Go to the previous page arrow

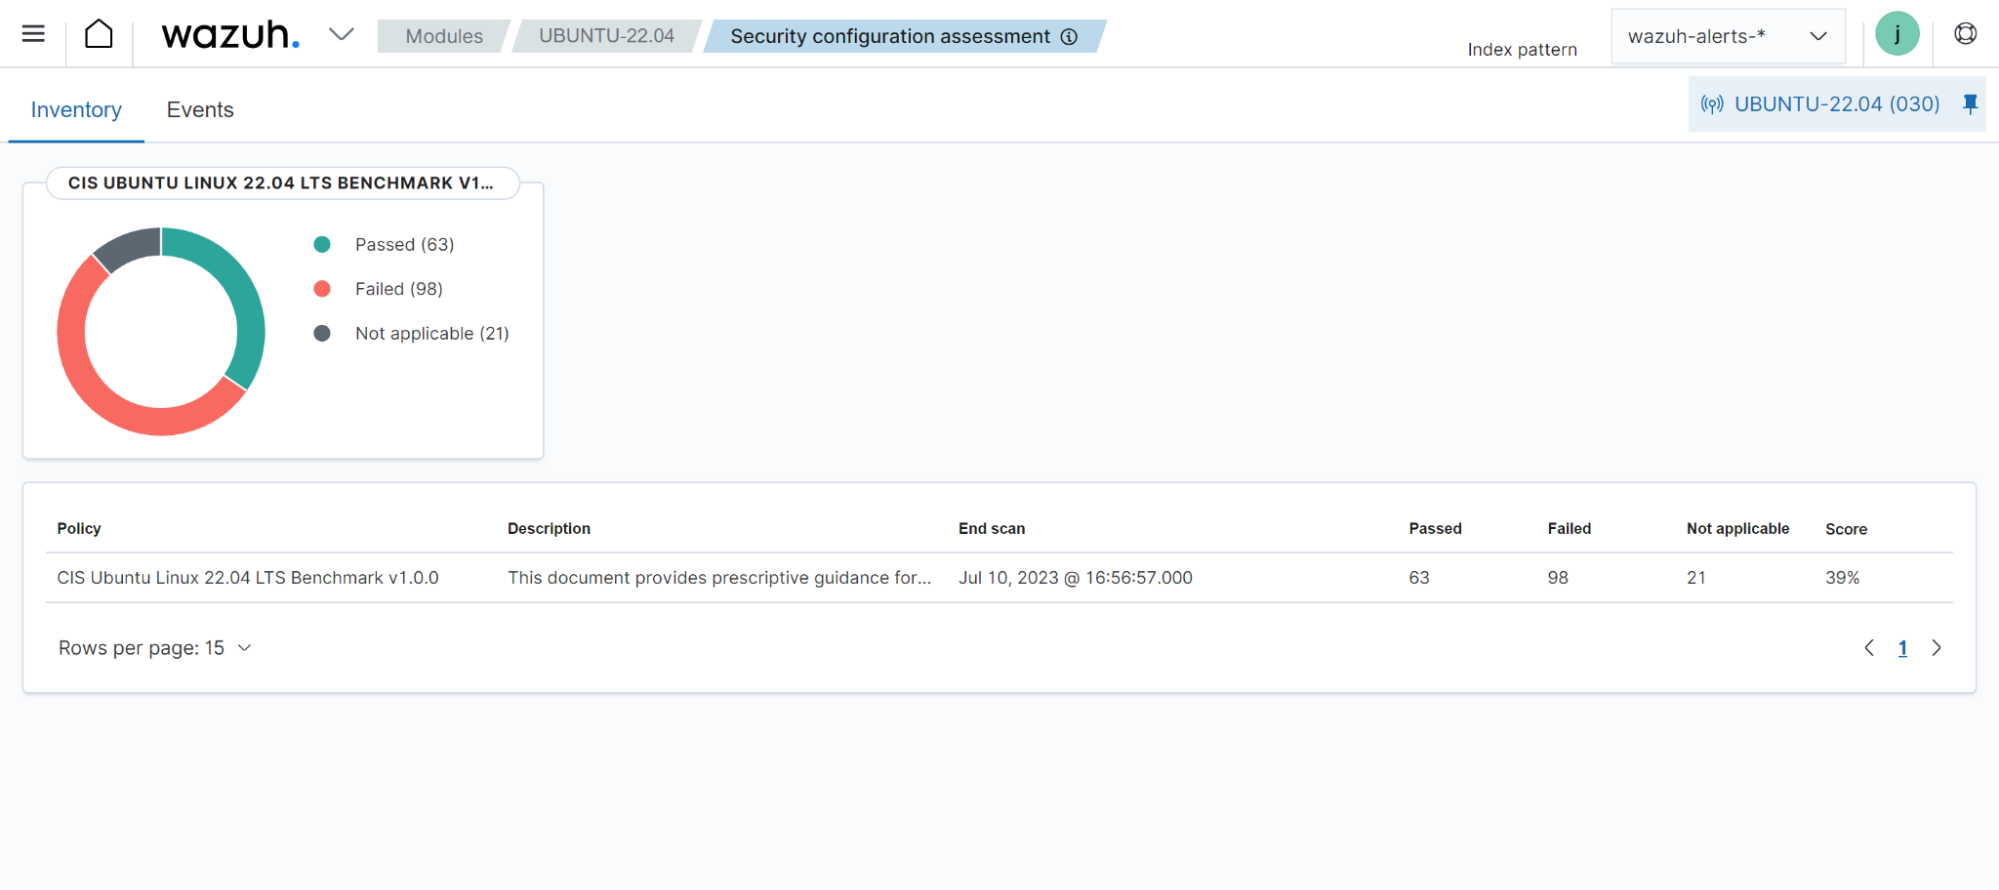point(1869,648)
